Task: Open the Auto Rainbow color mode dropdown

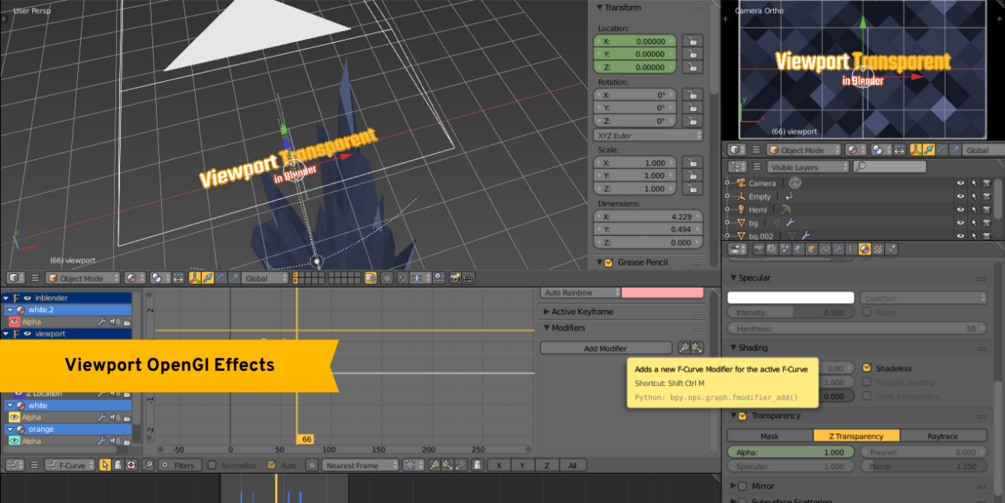Action: (x=580, y=293)
